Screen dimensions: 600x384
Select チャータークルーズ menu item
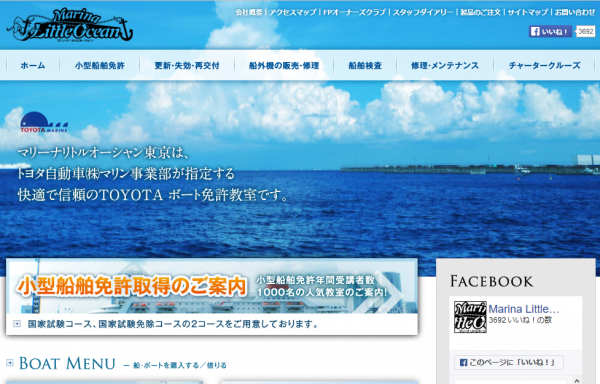(544, 65)
